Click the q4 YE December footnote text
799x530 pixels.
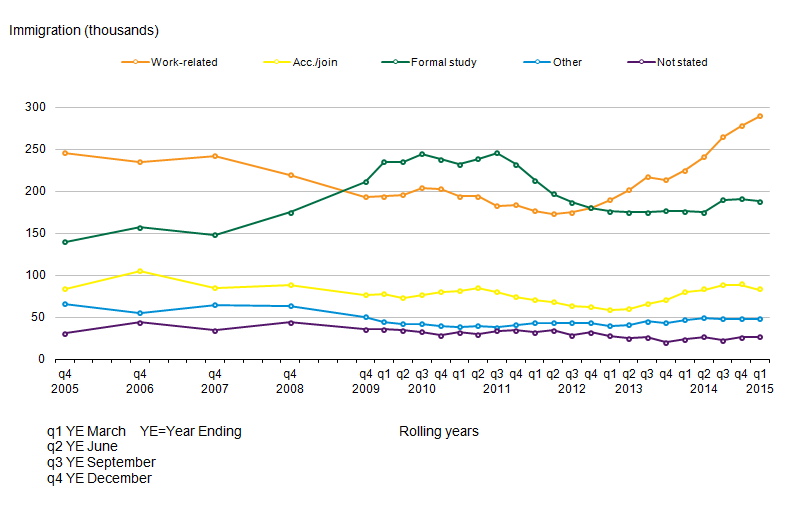pyautogui.click(x=99, y=478)
